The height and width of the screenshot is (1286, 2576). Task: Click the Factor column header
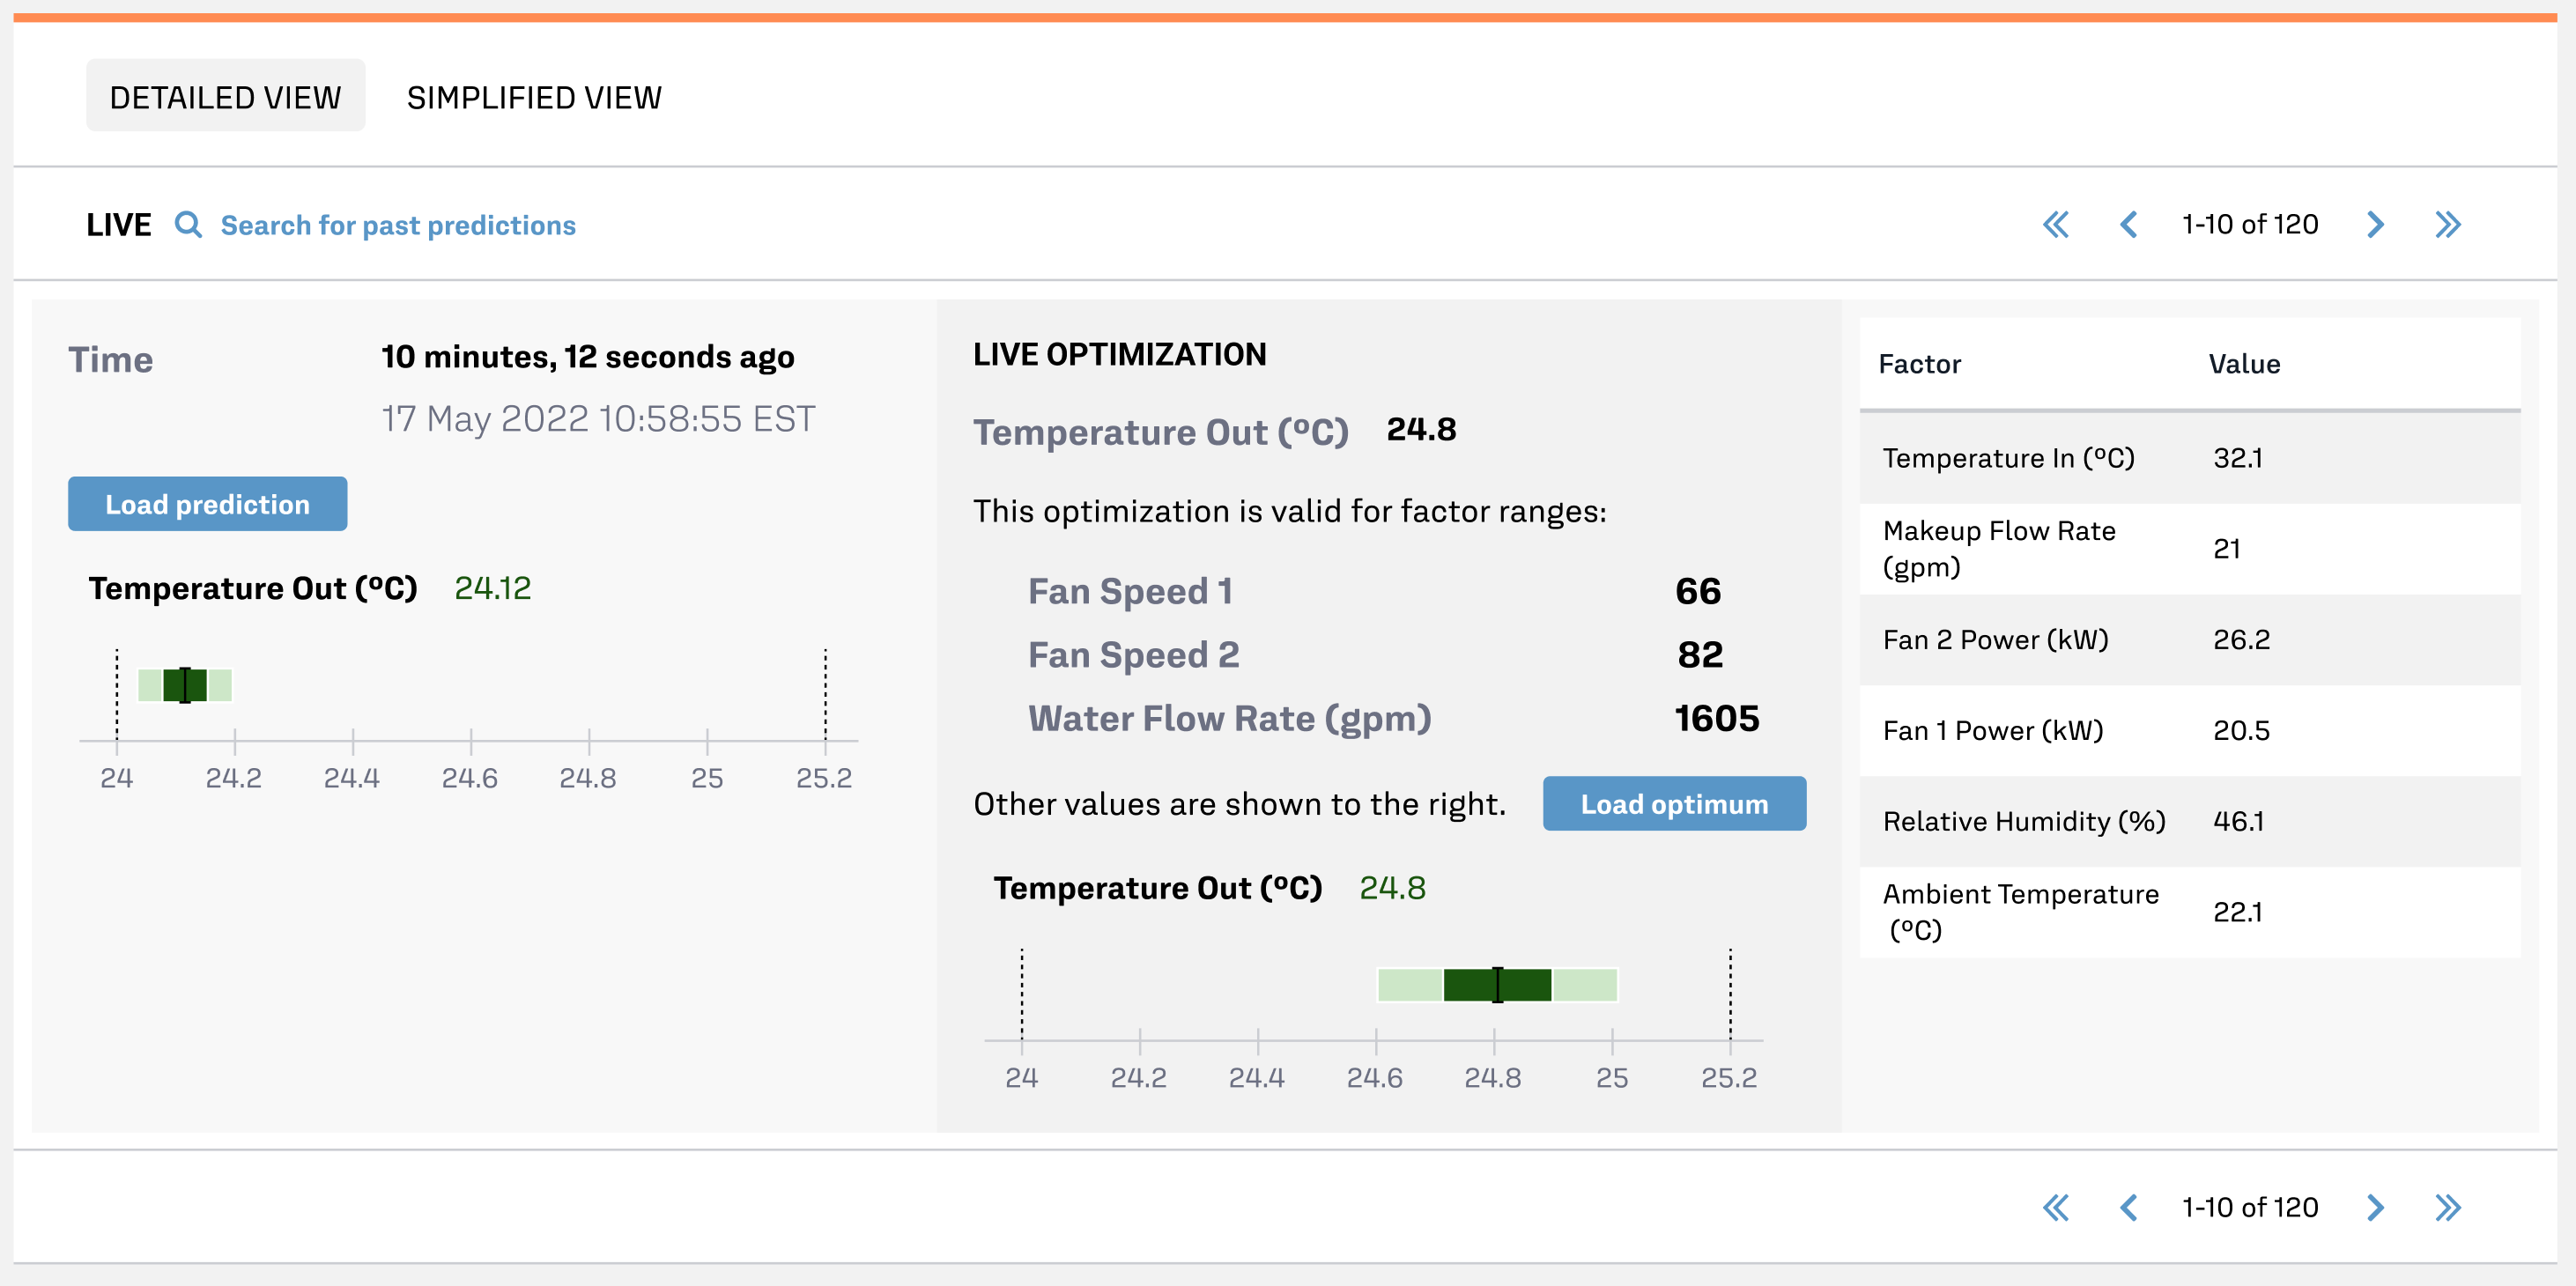1919,364
